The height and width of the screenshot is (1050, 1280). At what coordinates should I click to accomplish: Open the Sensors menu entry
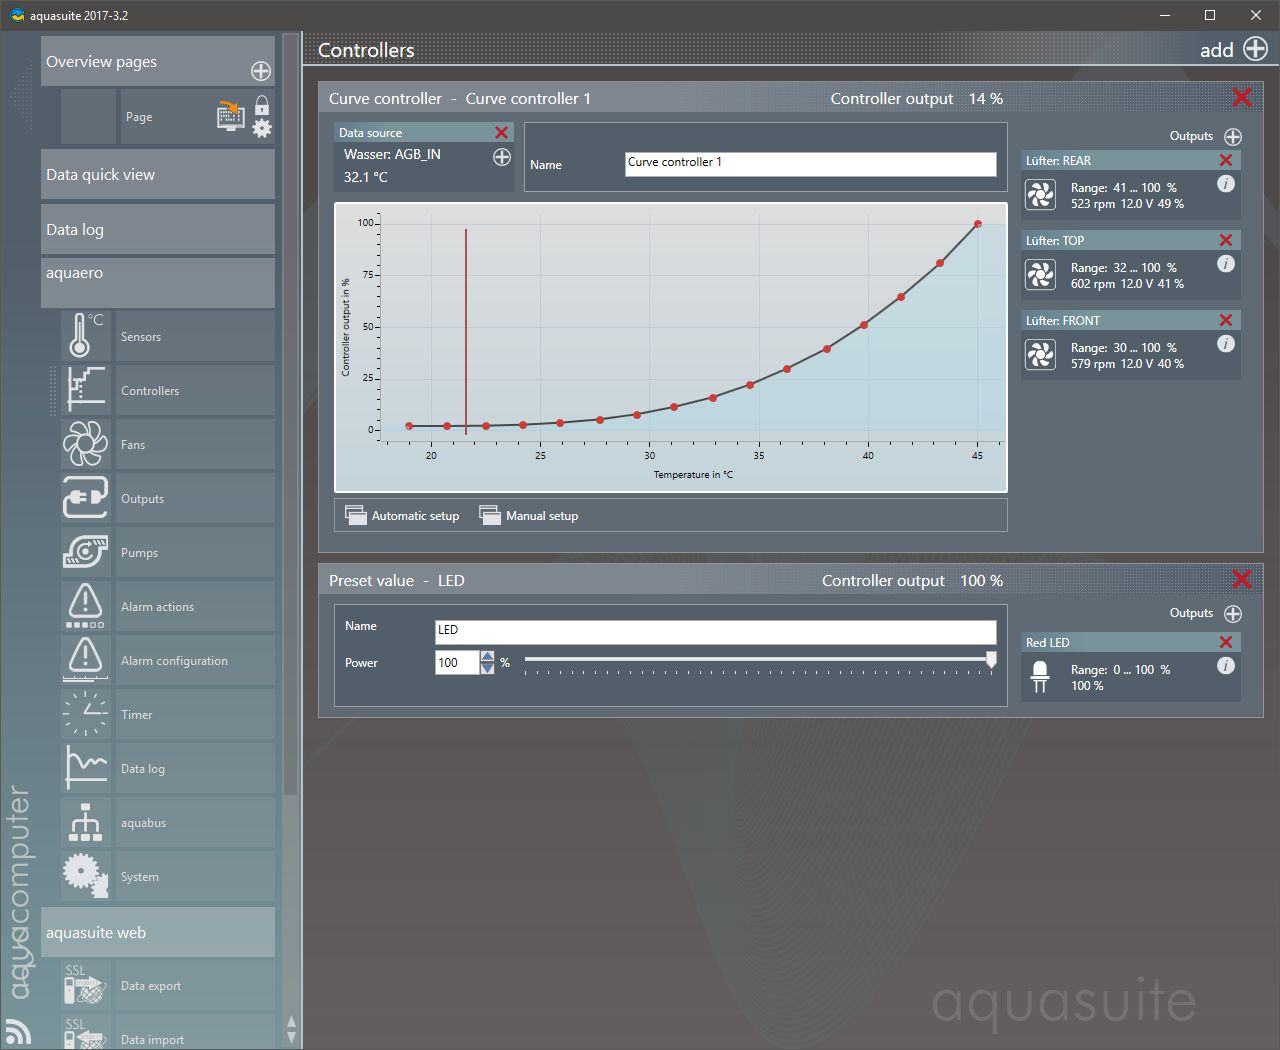[x=195, y=336]
